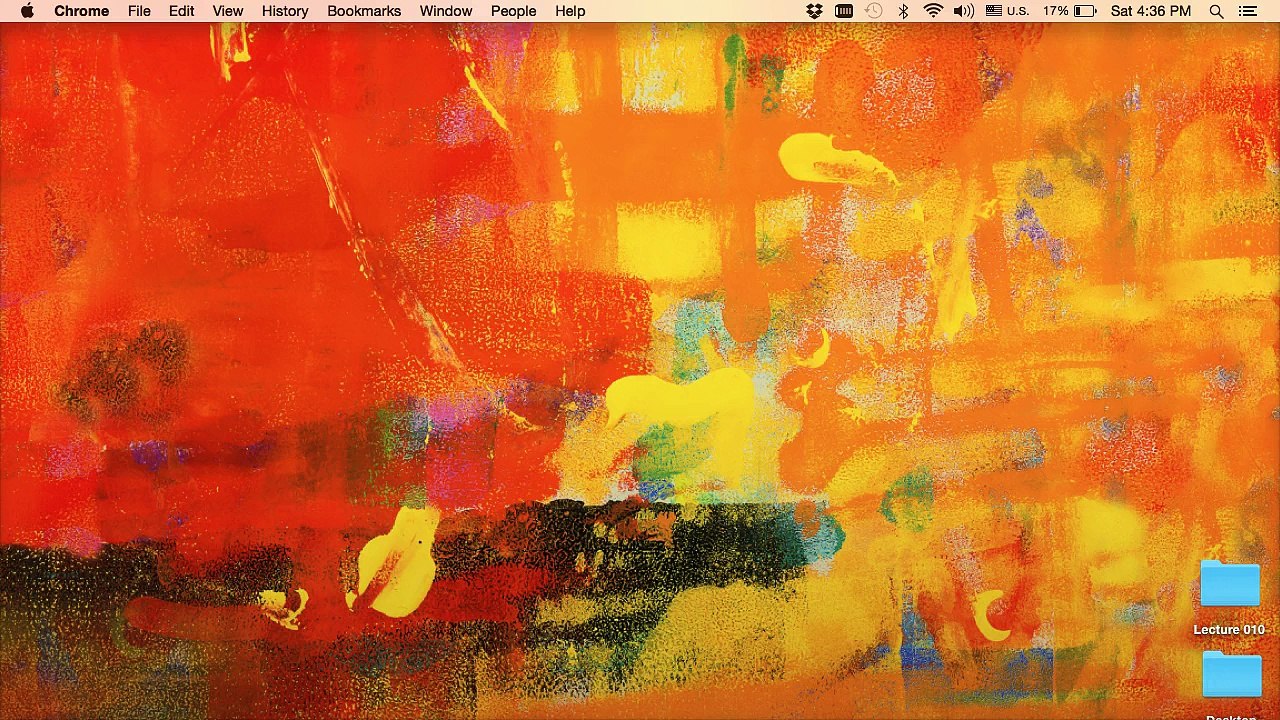Click the Dropbox menu bar icon
The height and width of the screenshot is (720, 1280).
(x=814, y=11)
